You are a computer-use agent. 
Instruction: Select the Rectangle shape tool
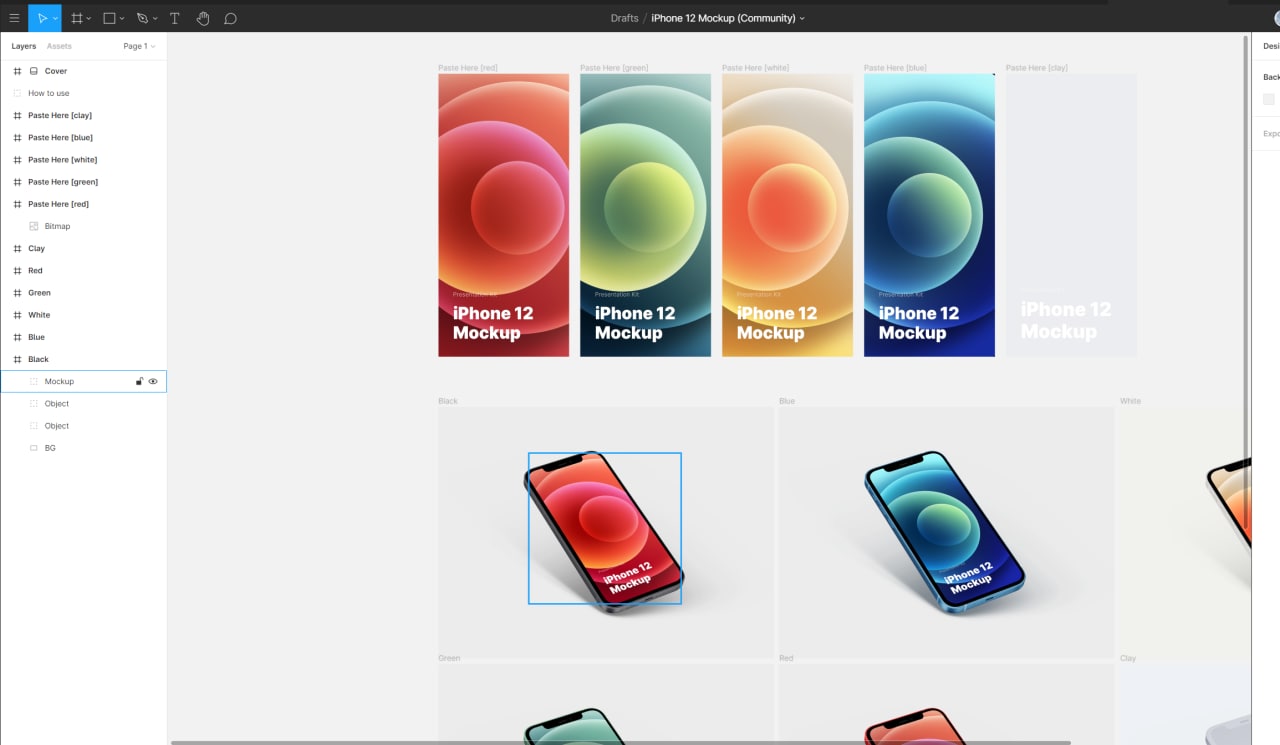click(110, 18)
